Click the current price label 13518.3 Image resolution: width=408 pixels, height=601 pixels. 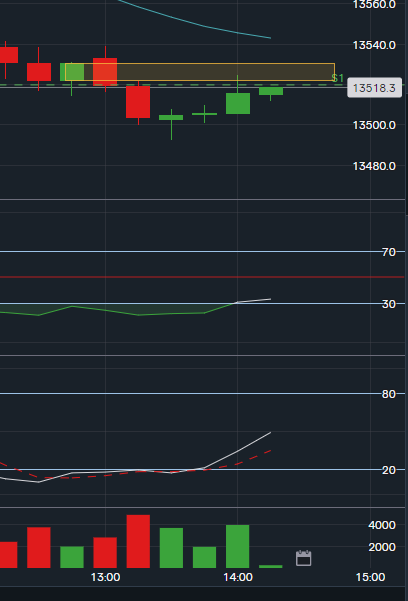[x=374, y=88]
